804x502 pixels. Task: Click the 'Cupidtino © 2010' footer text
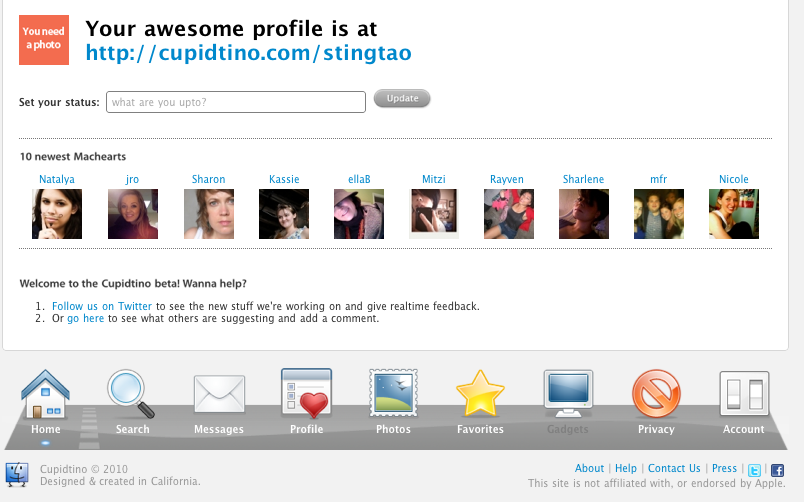tap(84, 469)
